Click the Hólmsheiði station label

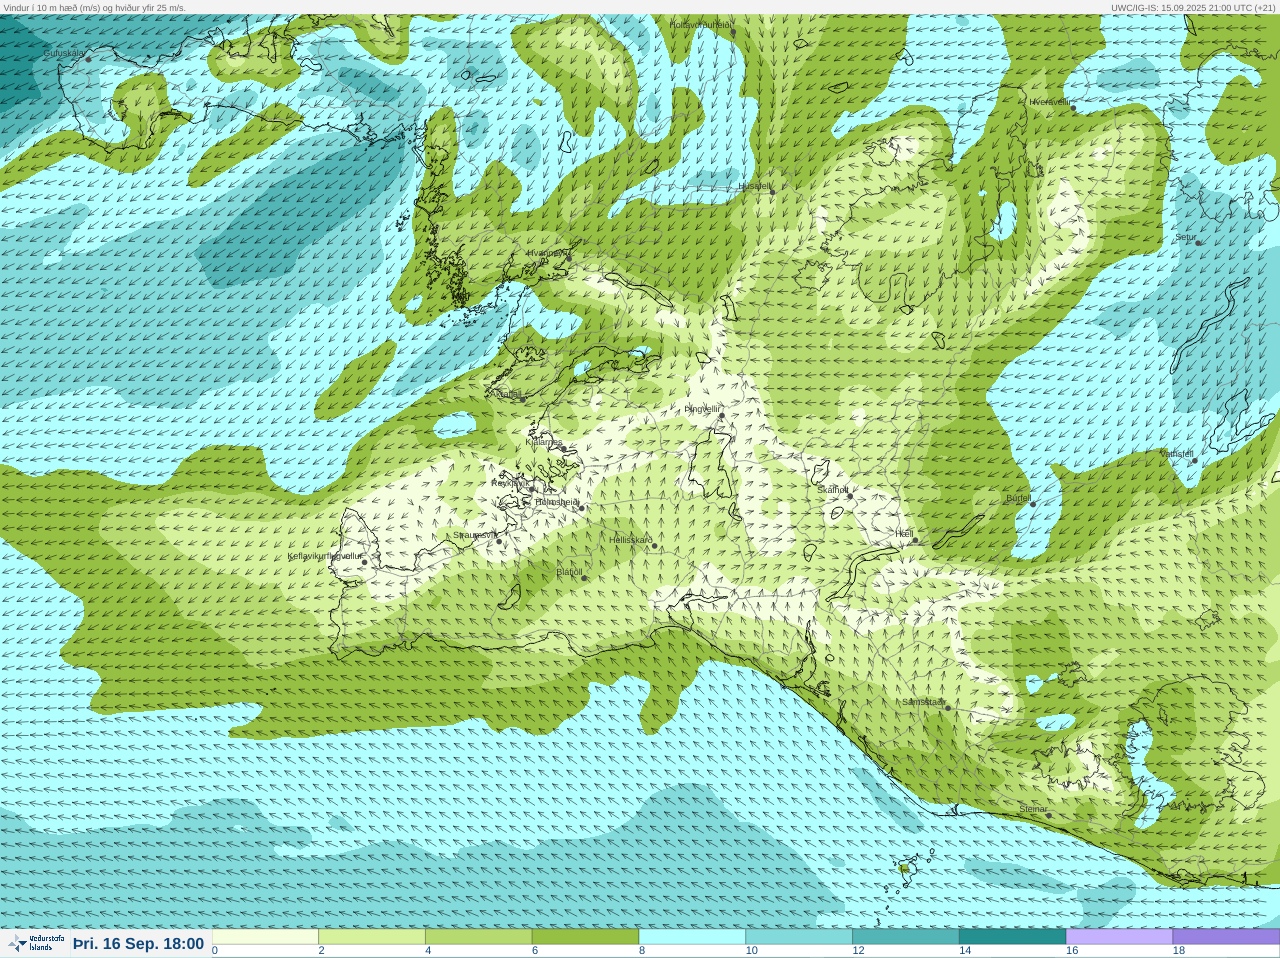556,502
